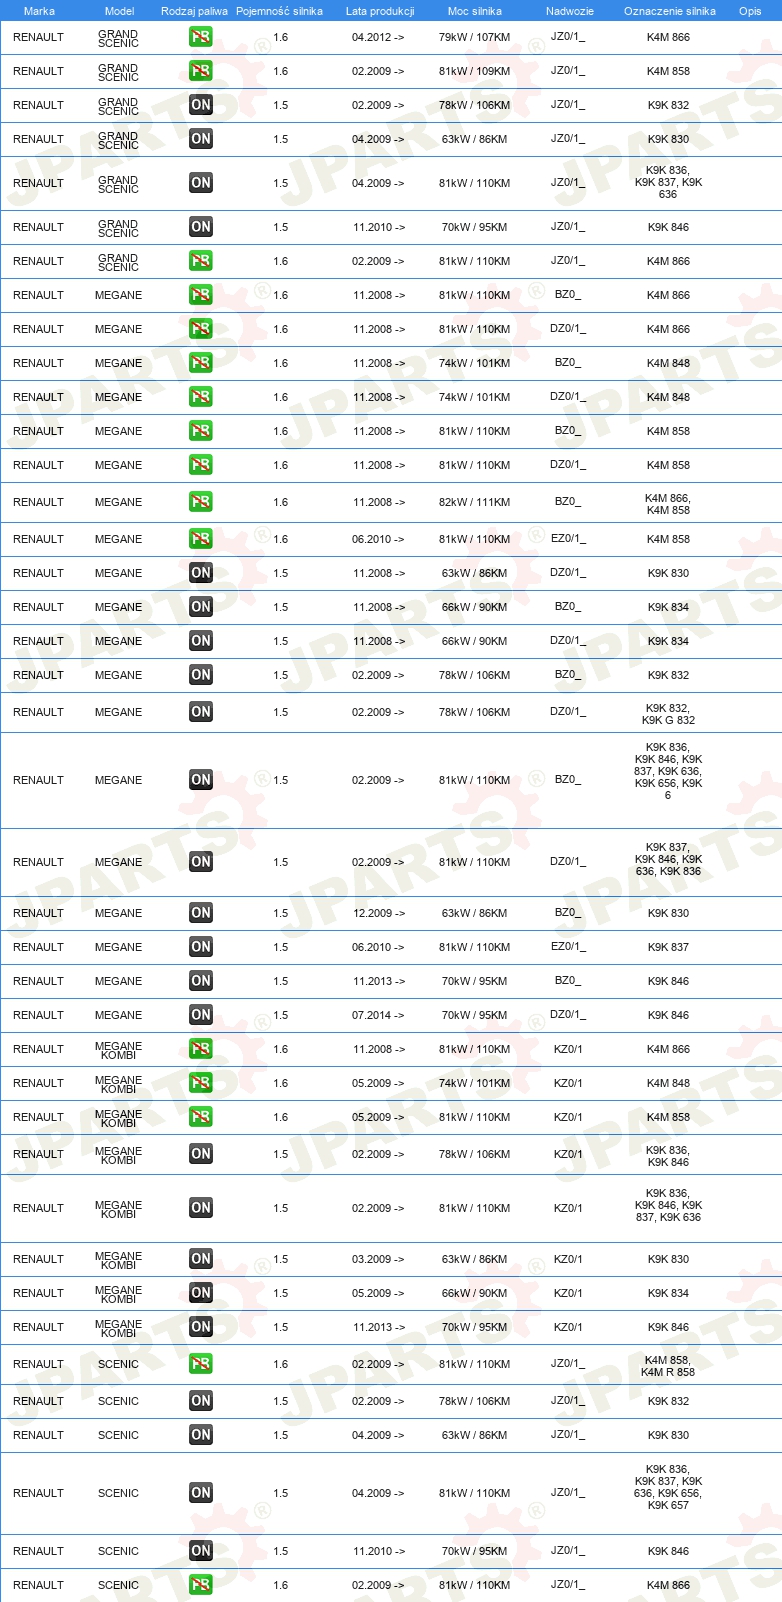
Task: Click the Moc silnika column header
Action: pyautogui.click(x=475, y=11)
